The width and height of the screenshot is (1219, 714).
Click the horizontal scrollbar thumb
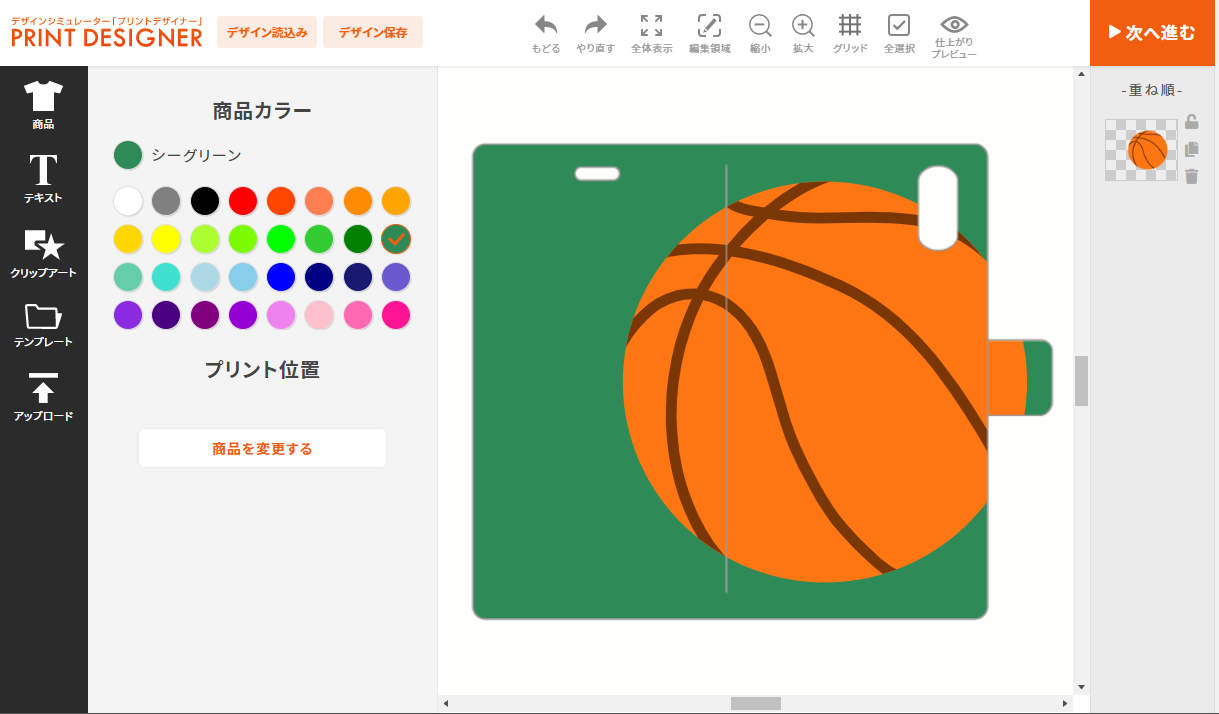pos(755,704)
